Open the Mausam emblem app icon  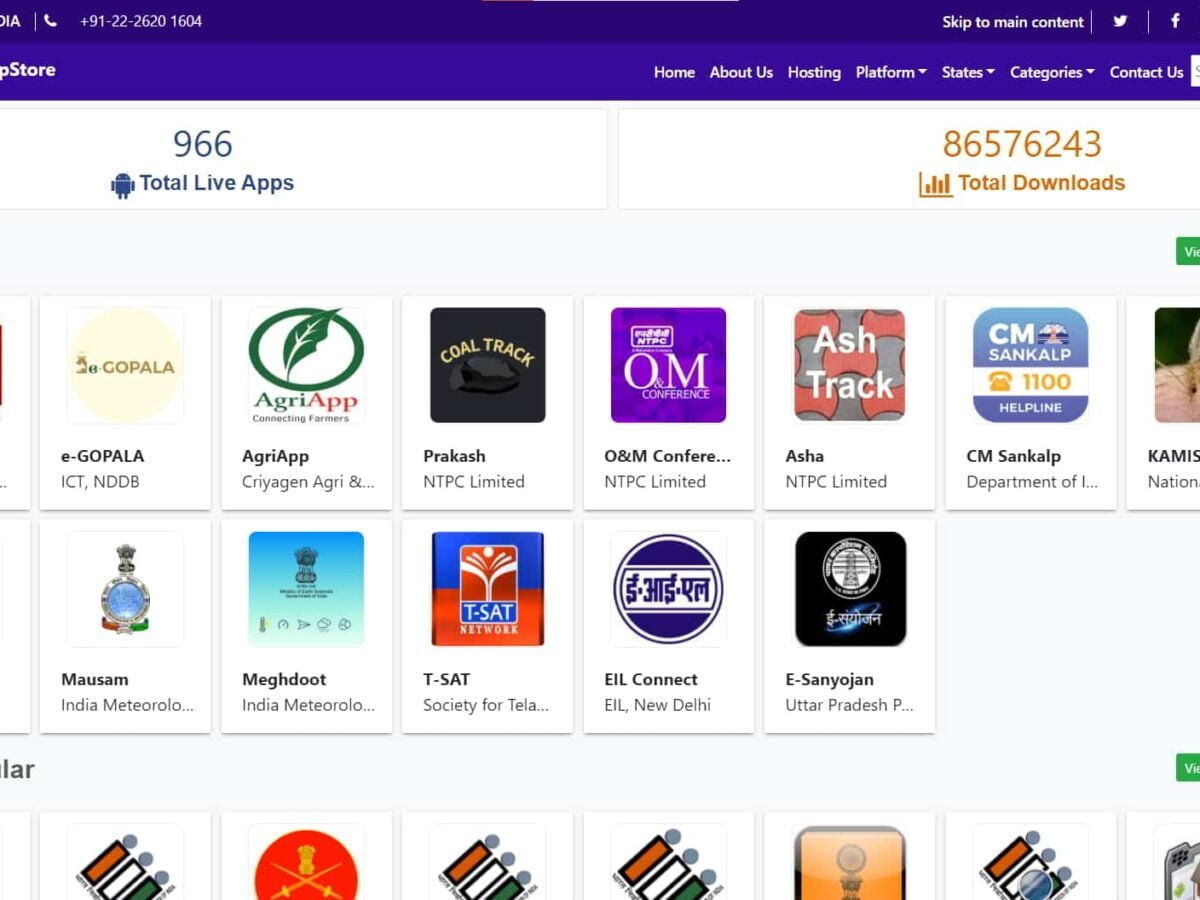click(125, 589)
